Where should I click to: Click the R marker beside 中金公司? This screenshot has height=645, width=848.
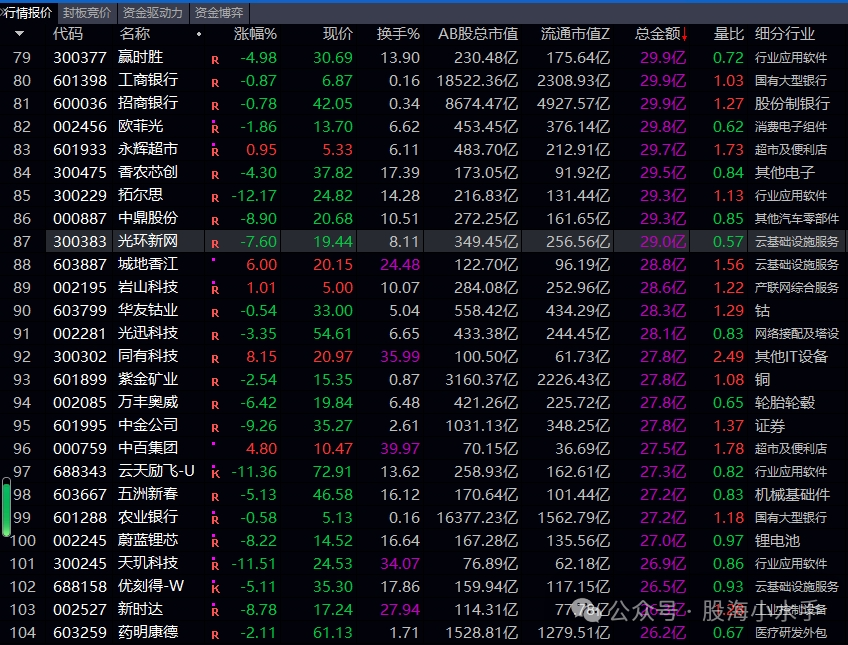pyautogui.click(x=215, y=428)
